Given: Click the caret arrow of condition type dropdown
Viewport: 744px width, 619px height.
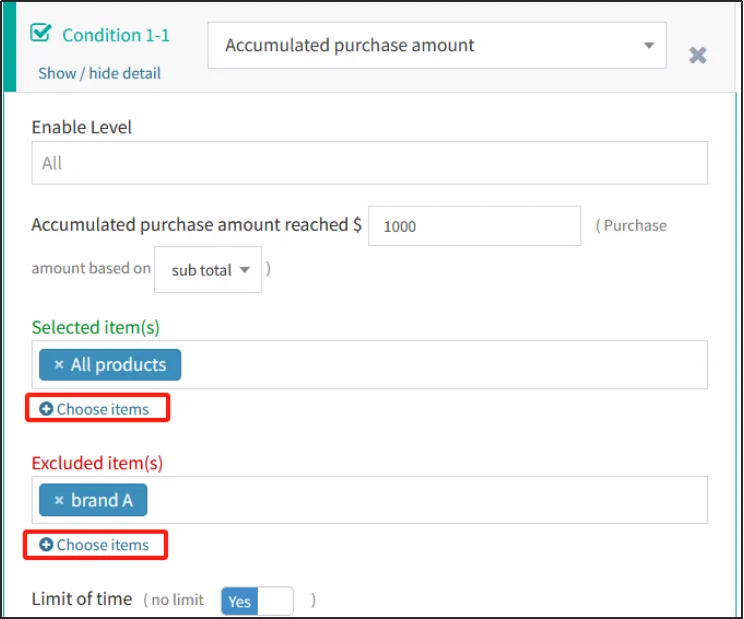Looking at the screenshot, I should (x=649, y=45).
